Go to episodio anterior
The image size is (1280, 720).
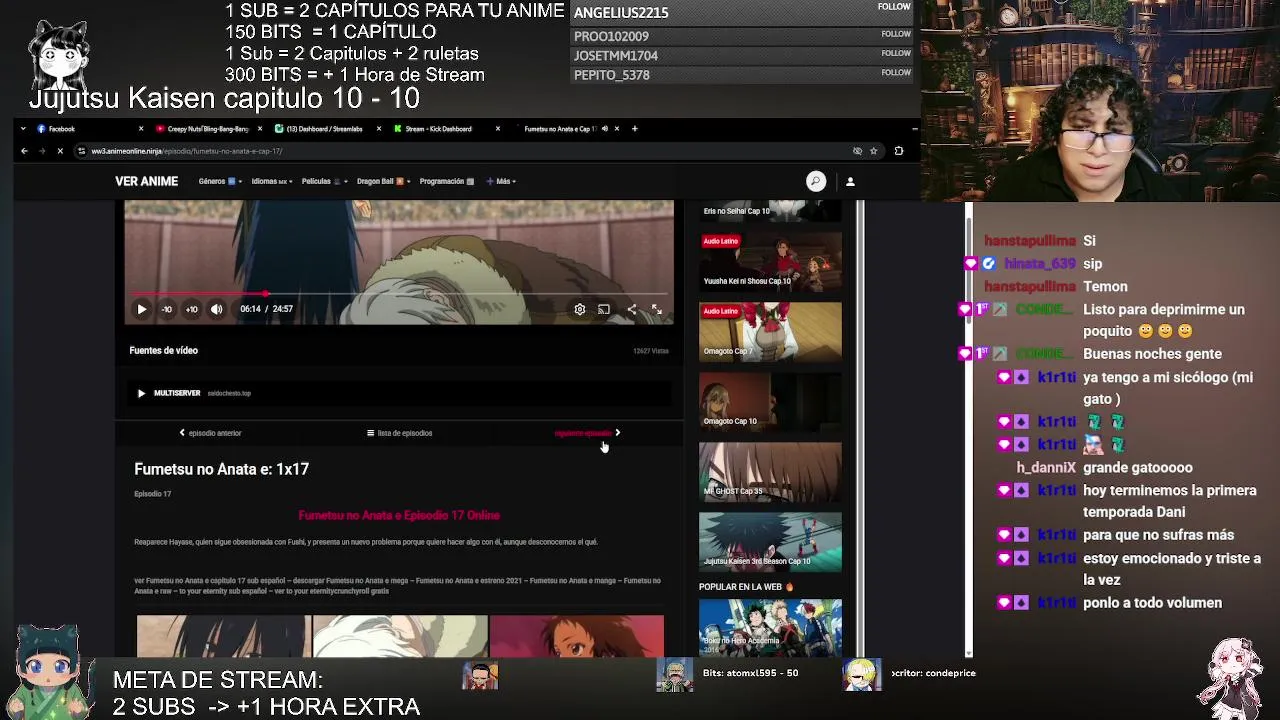click(x=210, y=433)
